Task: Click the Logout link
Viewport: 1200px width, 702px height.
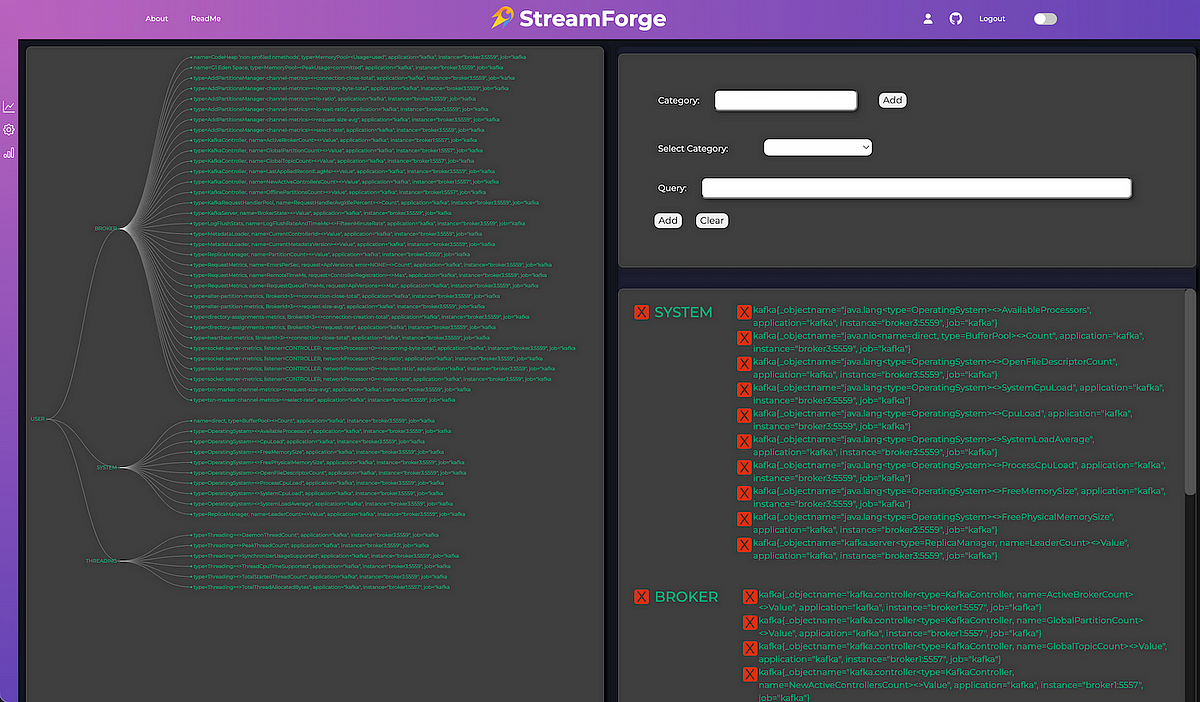Action: pyautogui.click(x=992, y=19)
